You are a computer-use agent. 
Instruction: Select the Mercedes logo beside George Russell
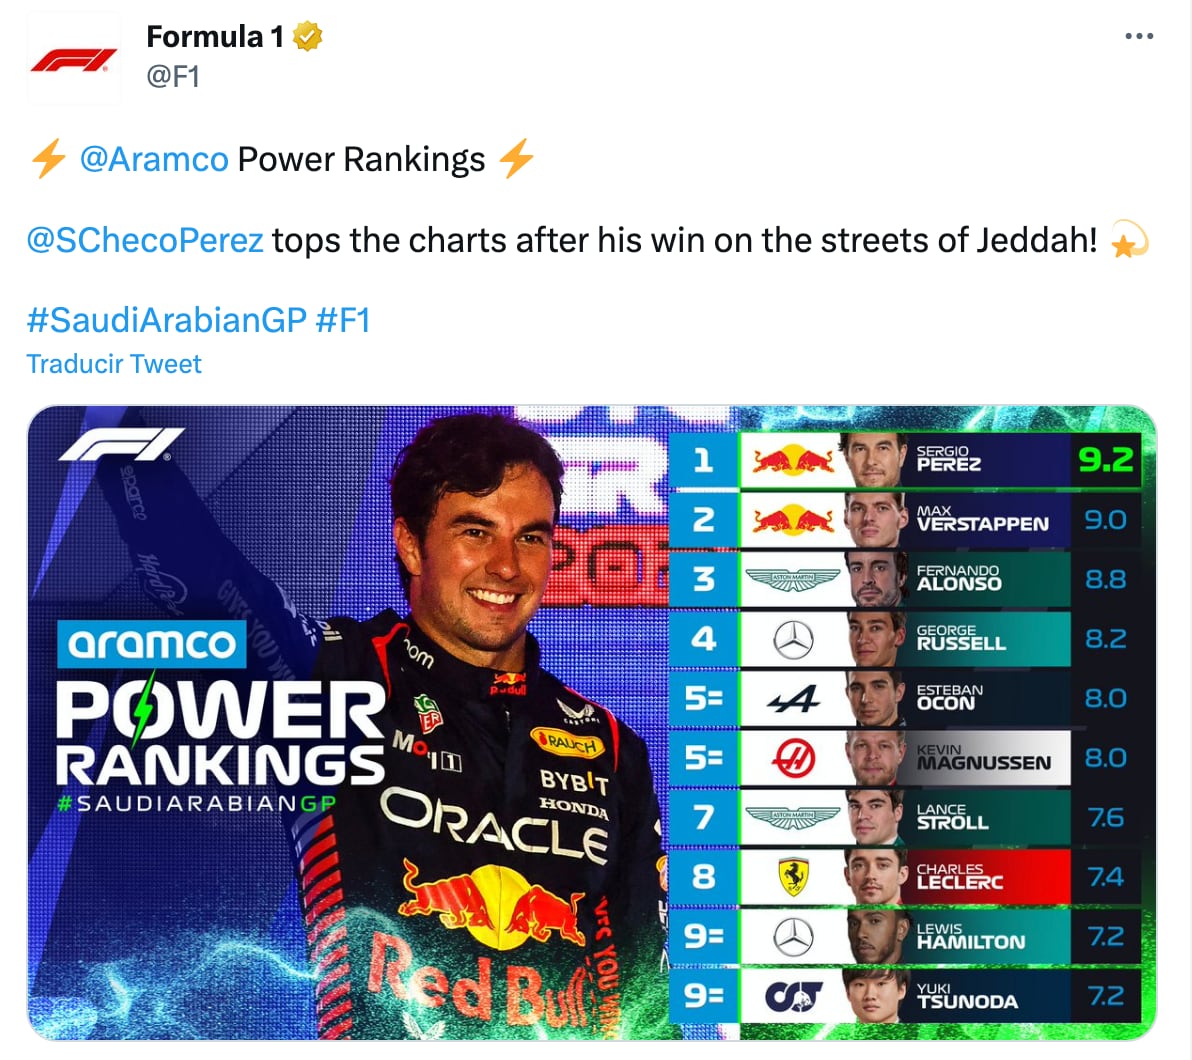[x=794, y=639]
